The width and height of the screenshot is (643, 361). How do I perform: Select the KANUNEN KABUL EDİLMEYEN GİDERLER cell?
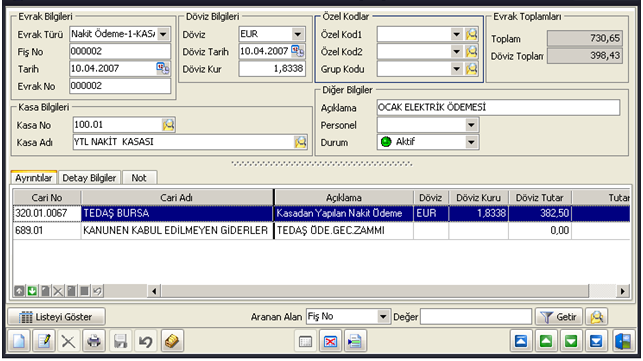(x=177, y=231)
